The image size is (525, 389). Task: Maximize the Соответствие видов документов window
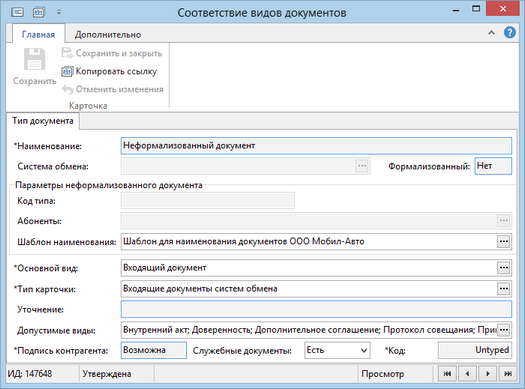(x=476, y=9)
